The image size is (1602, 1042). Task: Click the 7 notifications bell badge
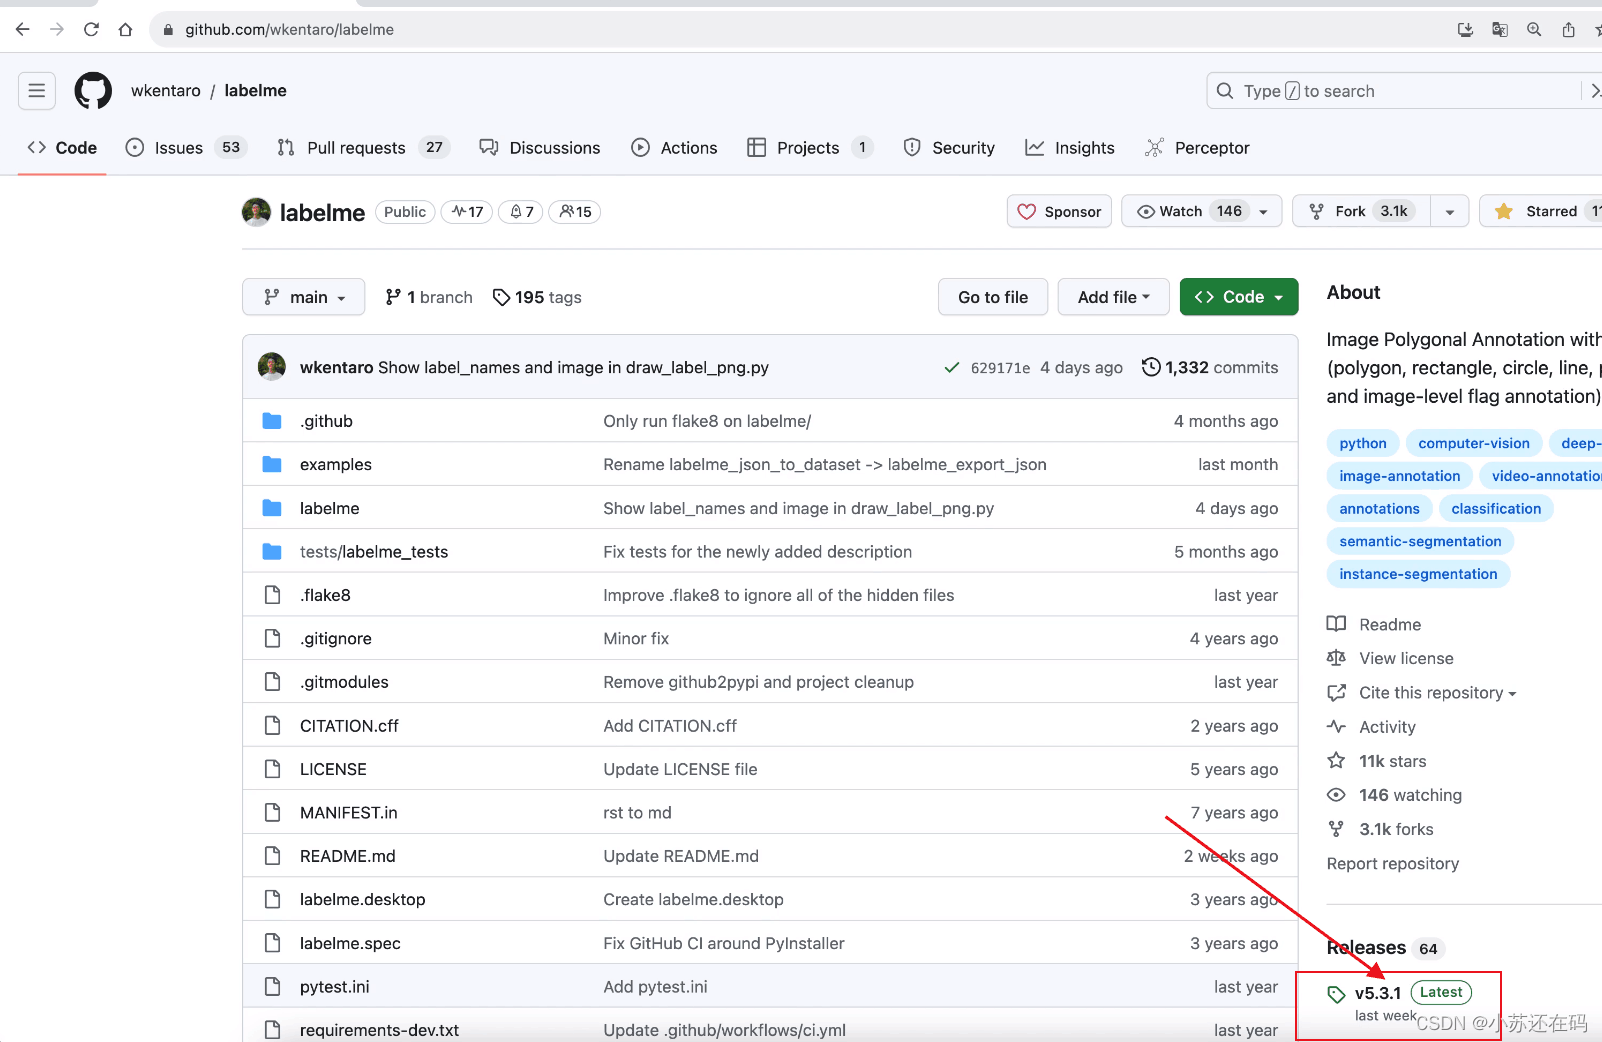521,212
